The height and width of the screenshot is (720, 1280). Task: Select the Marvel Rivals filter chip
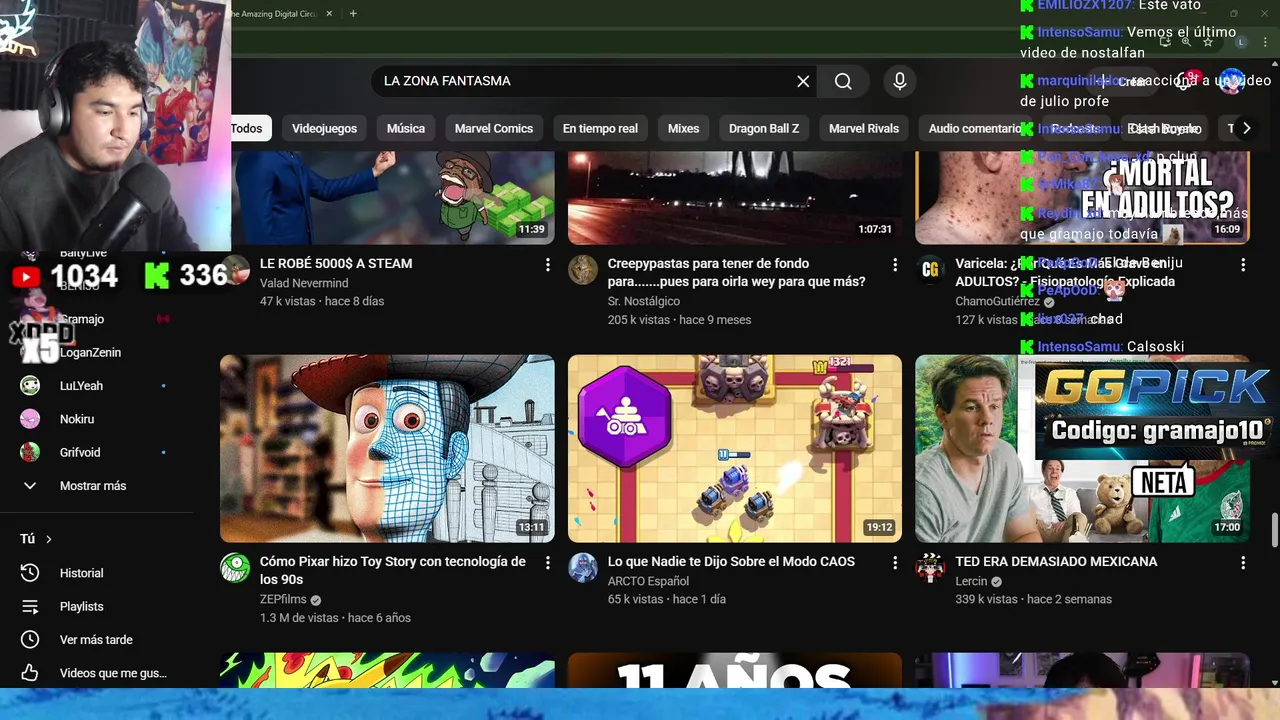click(x=864, y=128)
